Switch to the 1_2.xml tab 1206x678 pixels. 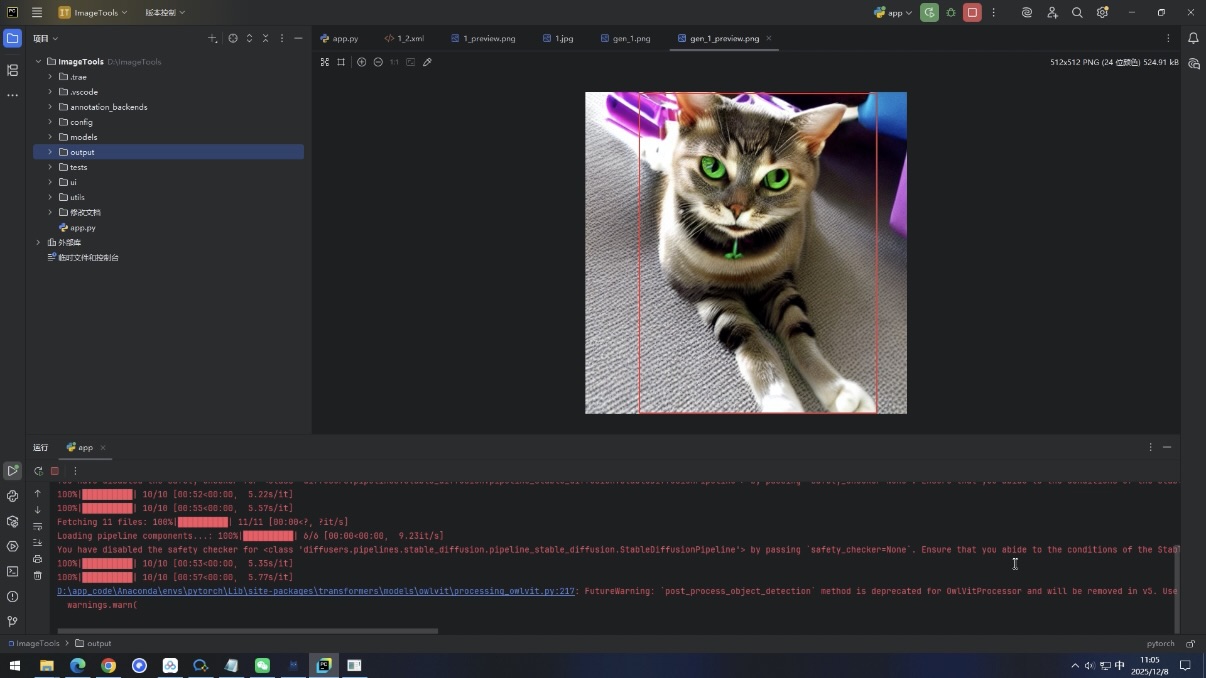click(x=404, y=38)
